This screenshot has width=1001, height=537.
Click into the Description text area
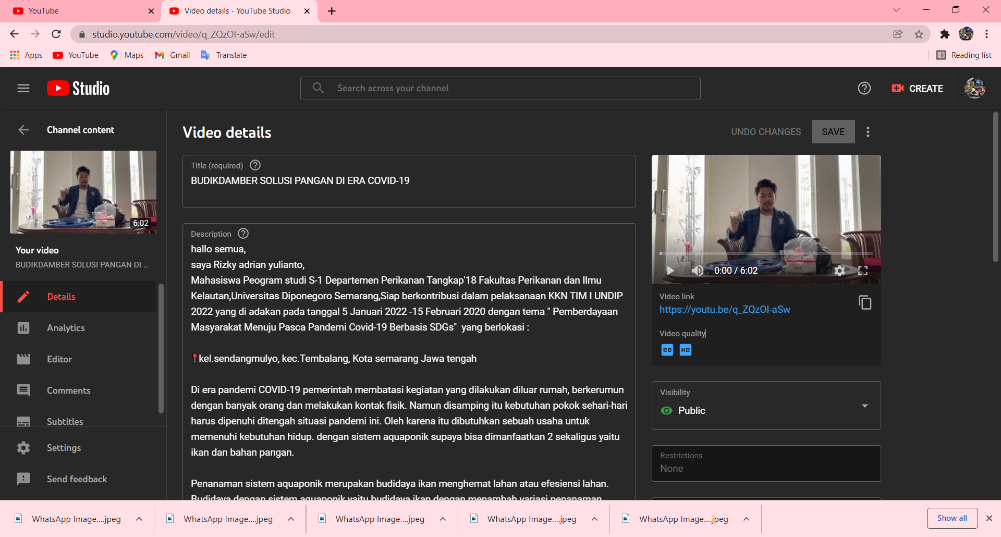(409, 362)
